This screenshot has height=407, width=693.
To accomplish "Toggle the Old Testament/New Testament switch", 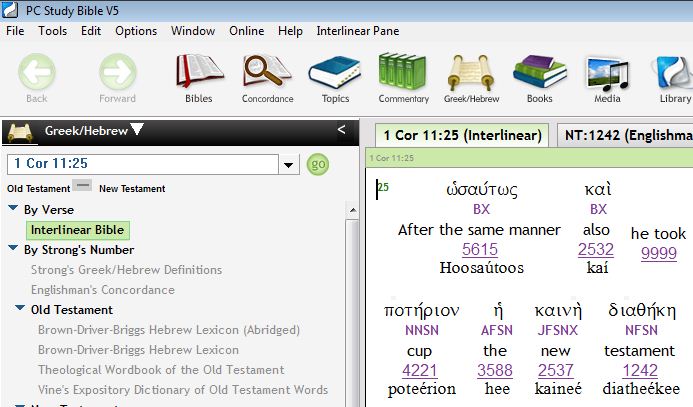I will (x=84, y=187).
